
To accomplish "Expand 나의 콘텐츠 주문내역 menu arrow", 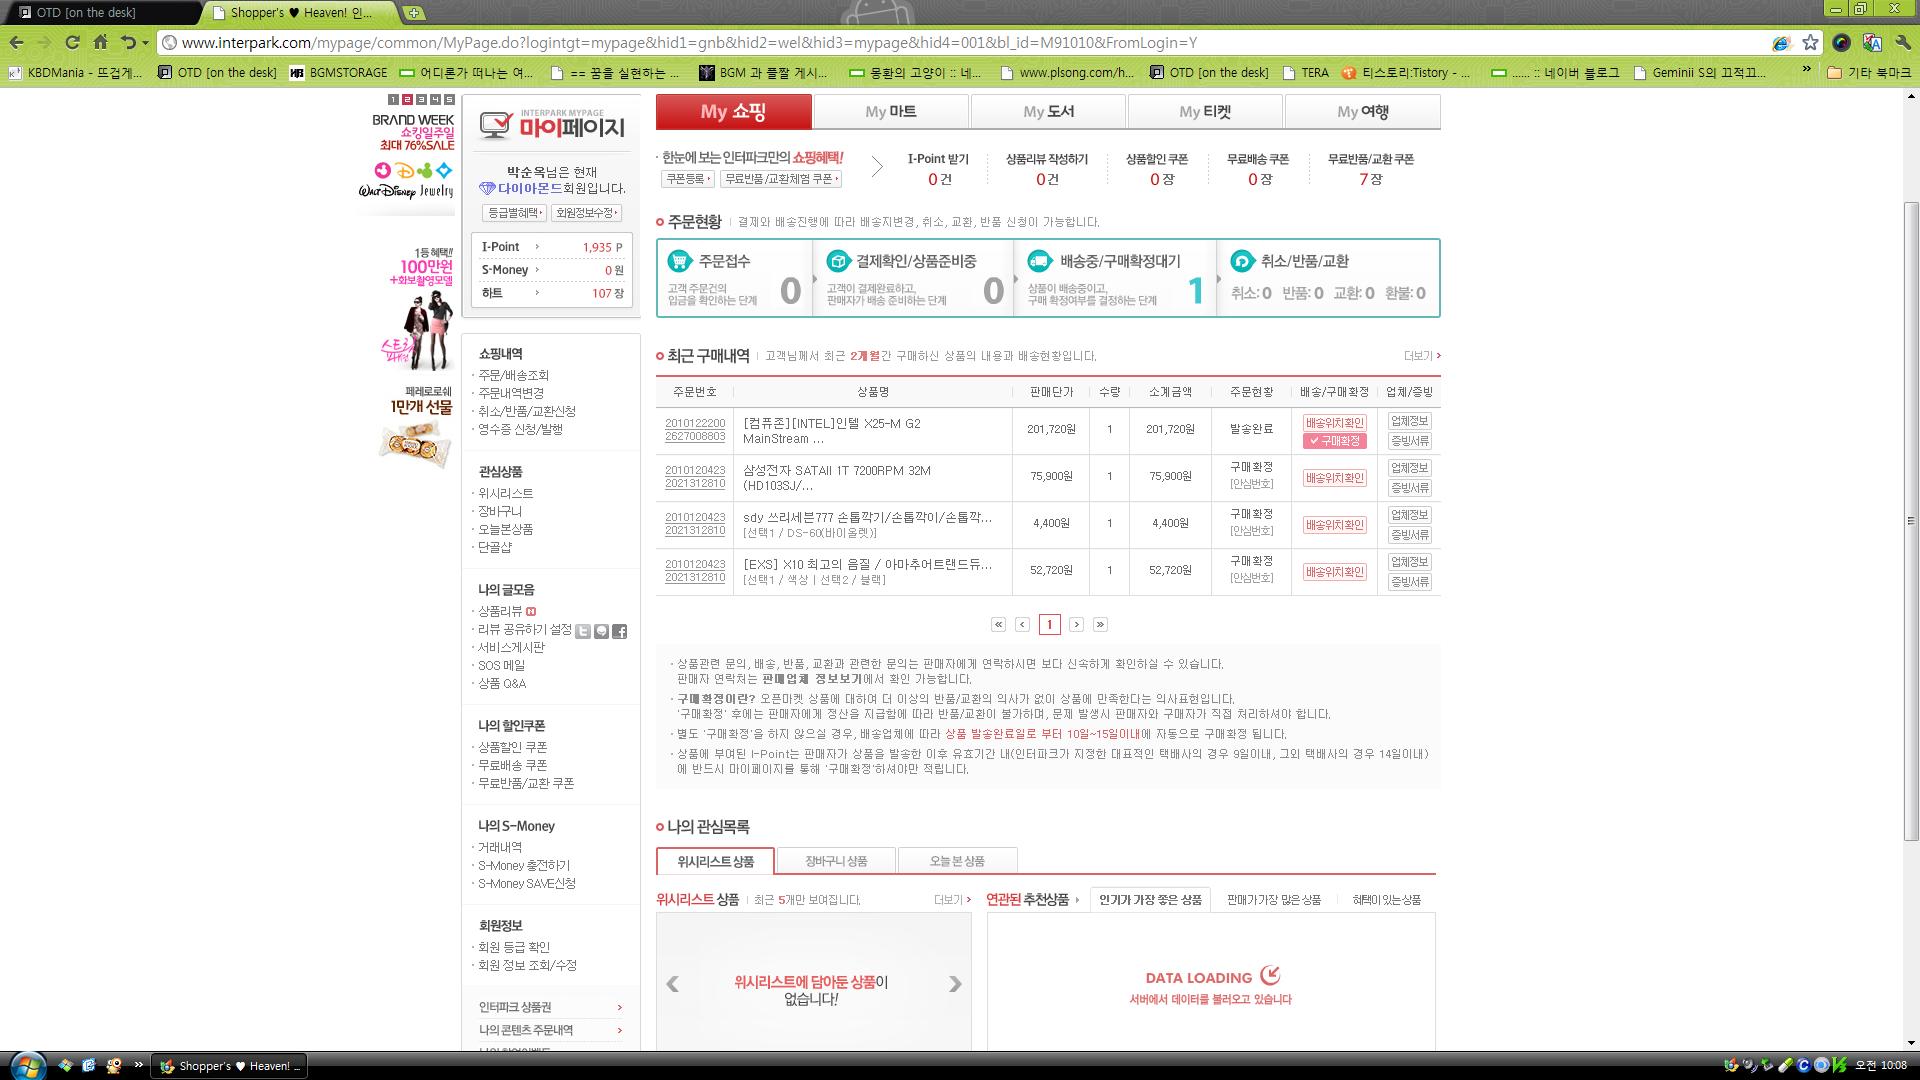I will pos(620,1030).
